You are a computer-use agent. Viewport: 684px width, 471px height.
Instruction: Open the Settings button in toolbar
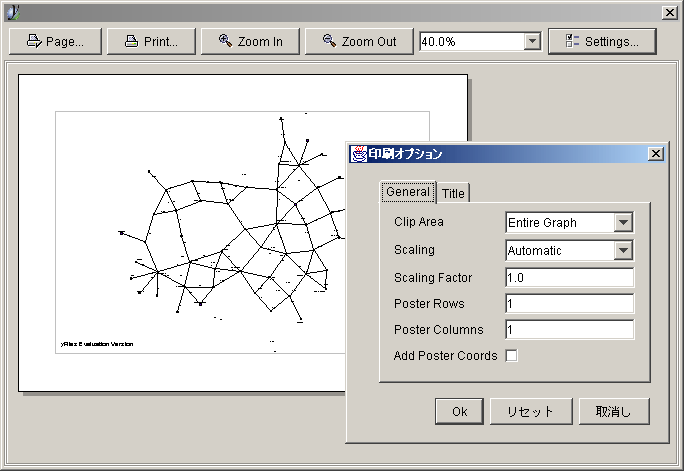(x=601, y=41)
